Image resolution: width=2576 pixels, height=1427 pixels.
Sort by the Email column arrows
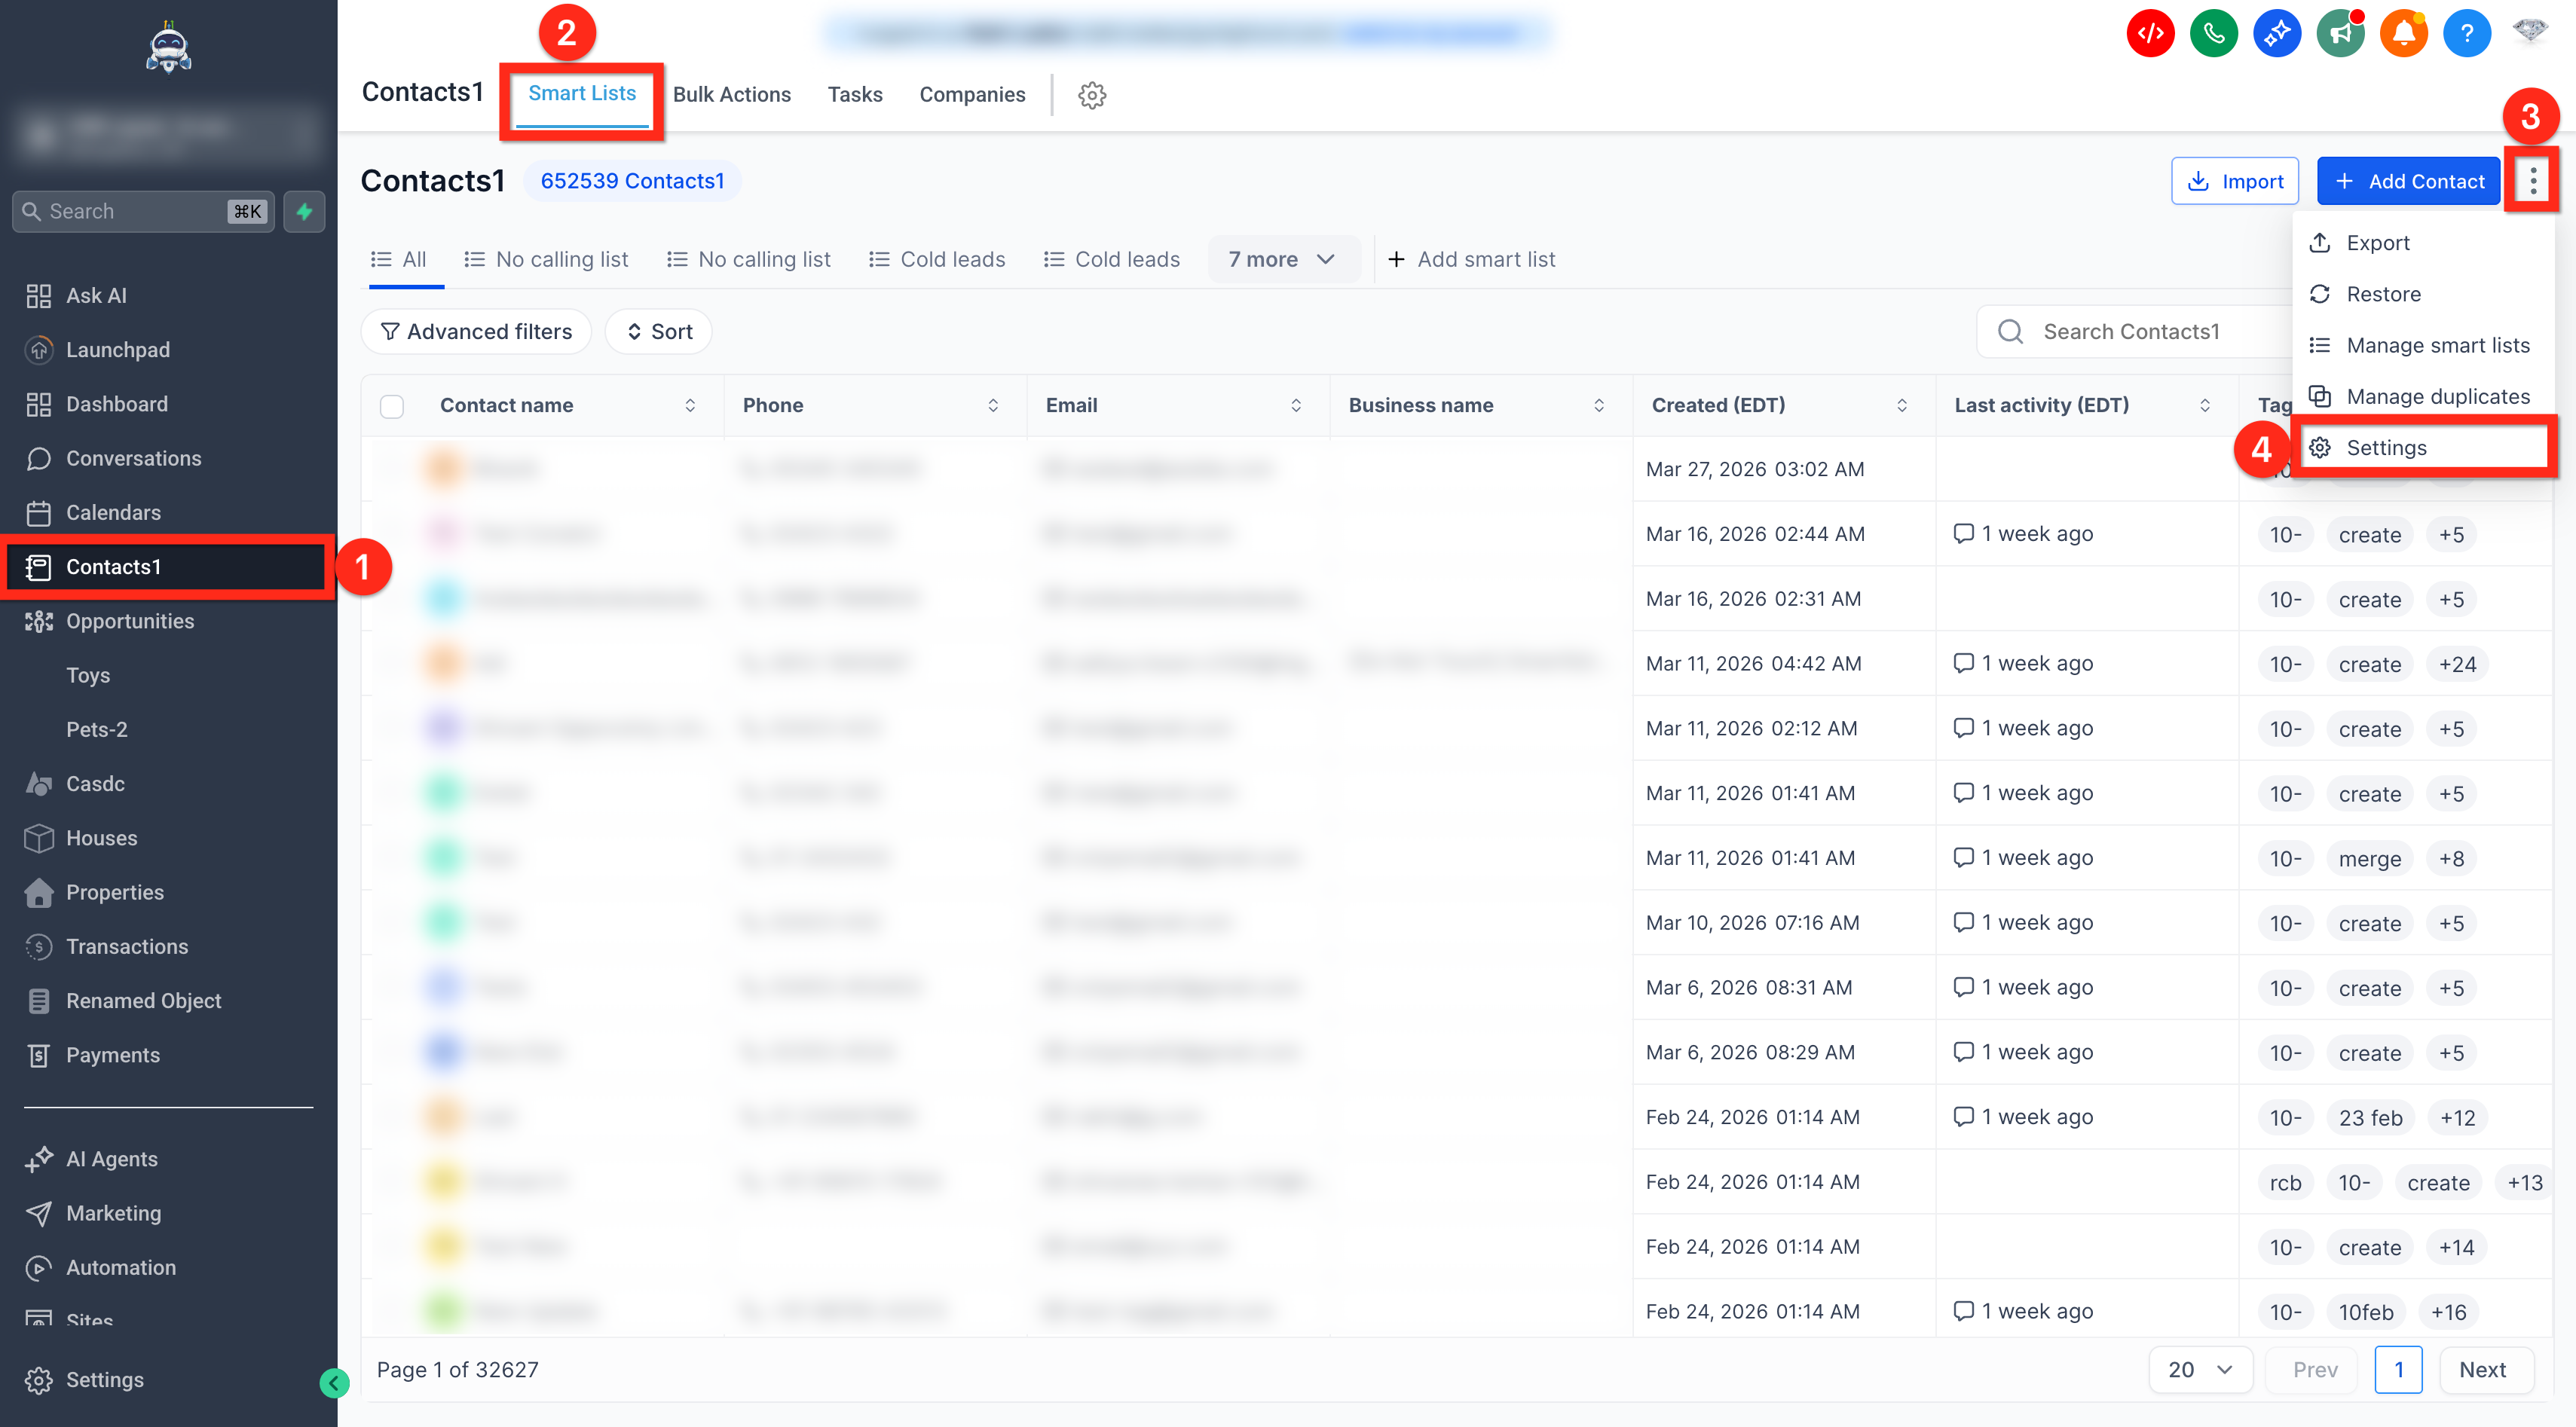1297,406
